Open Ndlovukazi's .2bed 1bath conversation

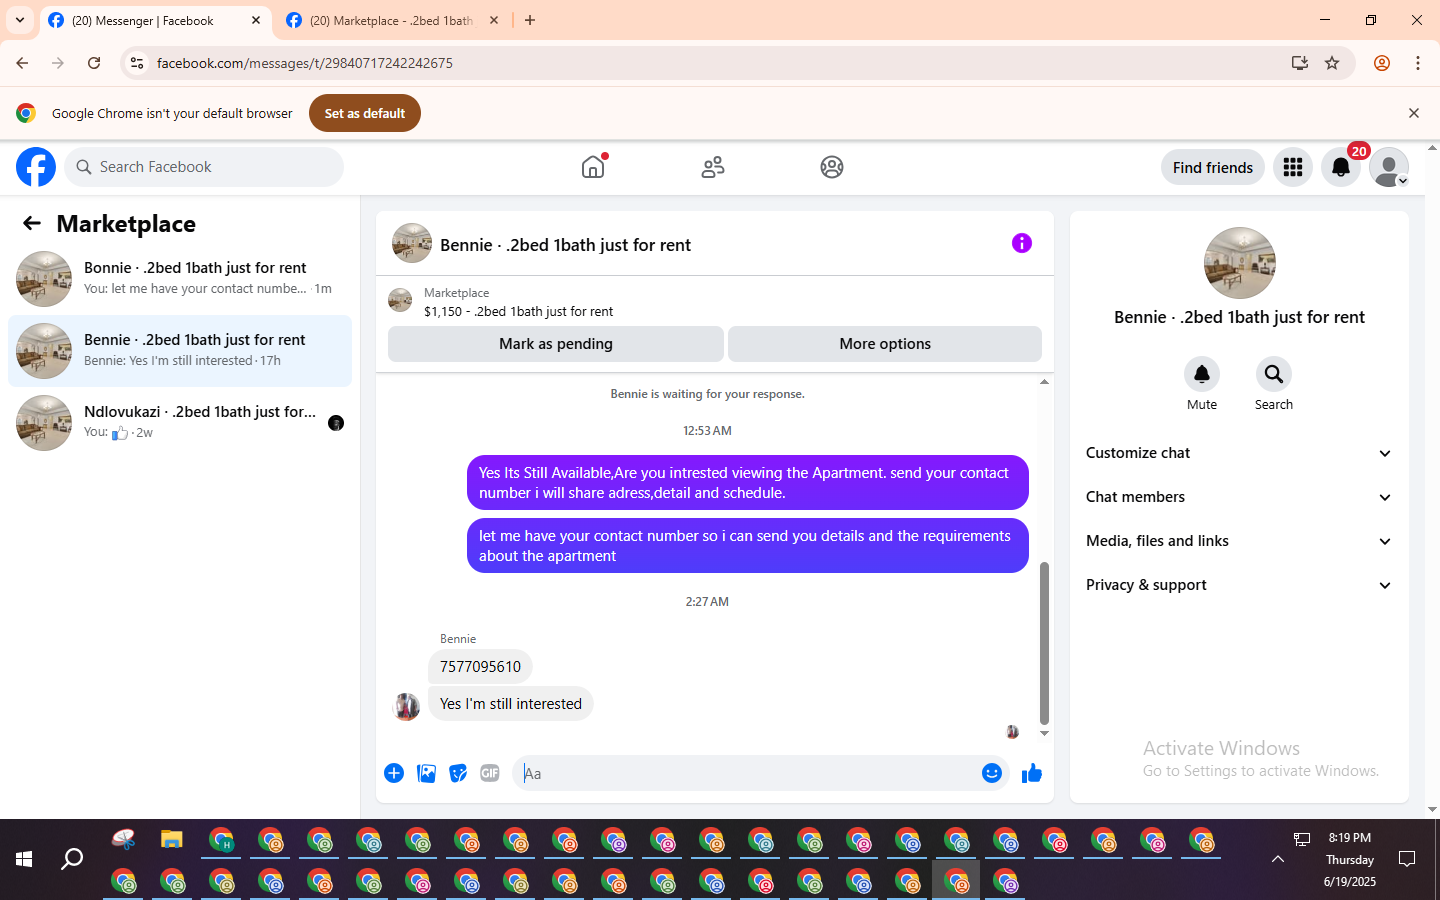click(180, 423)
